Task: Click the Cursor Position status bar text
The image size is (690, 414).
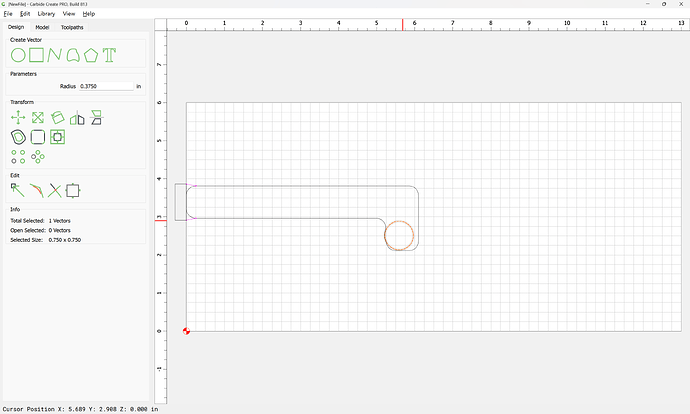Action: [x=81, y=409]
